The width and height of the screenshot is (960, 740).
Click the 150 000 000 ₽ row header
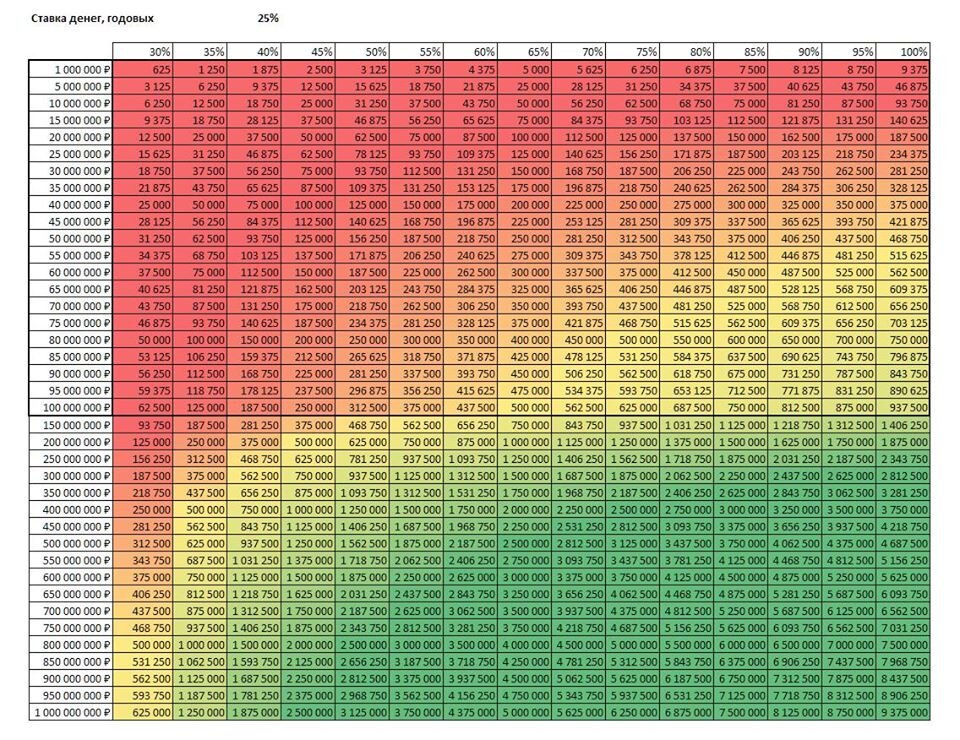click(x=70, y=425)
